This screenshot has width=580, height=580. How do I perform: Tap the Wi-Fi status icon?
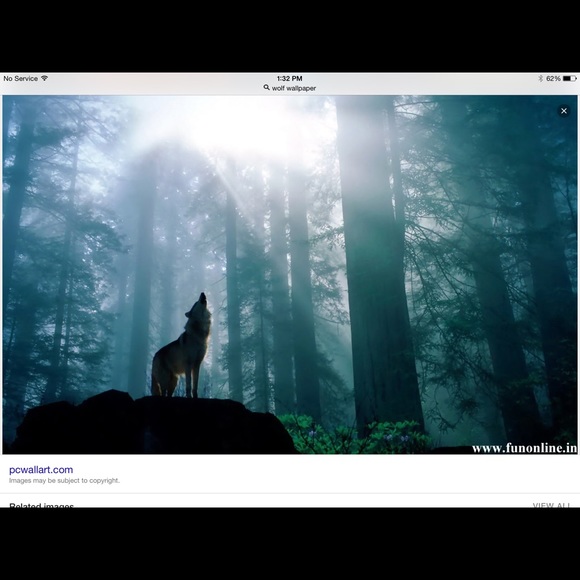point(44,78)
